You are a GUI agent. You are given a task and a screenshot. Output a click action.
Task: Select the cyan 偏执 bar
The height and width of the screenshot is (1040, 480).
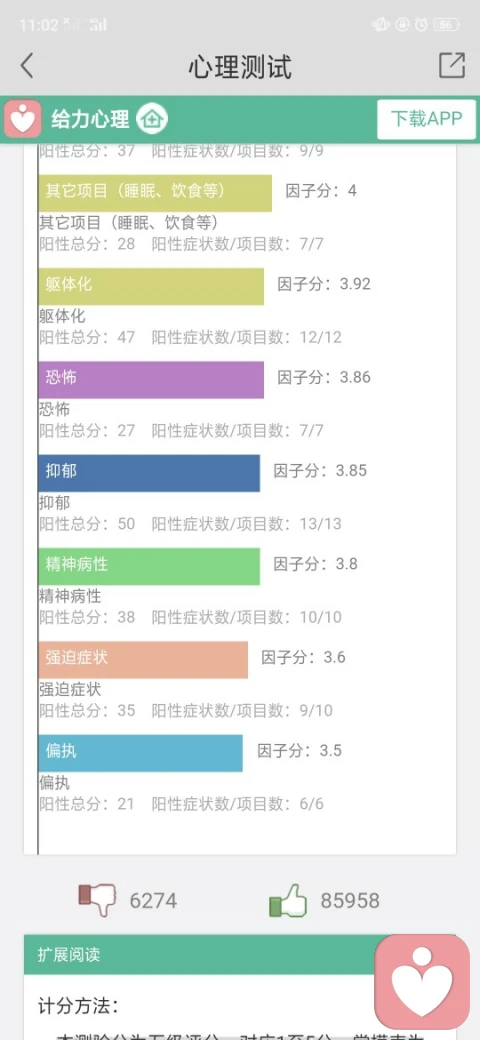click(x=141, y=753)
